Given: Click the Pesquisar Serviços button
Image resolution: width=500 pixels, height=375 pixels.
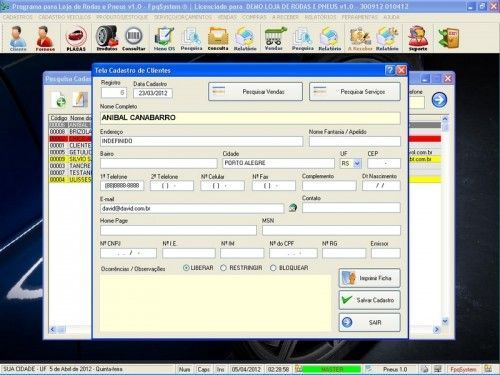Looking at the screenshot, I should point(355,92).
